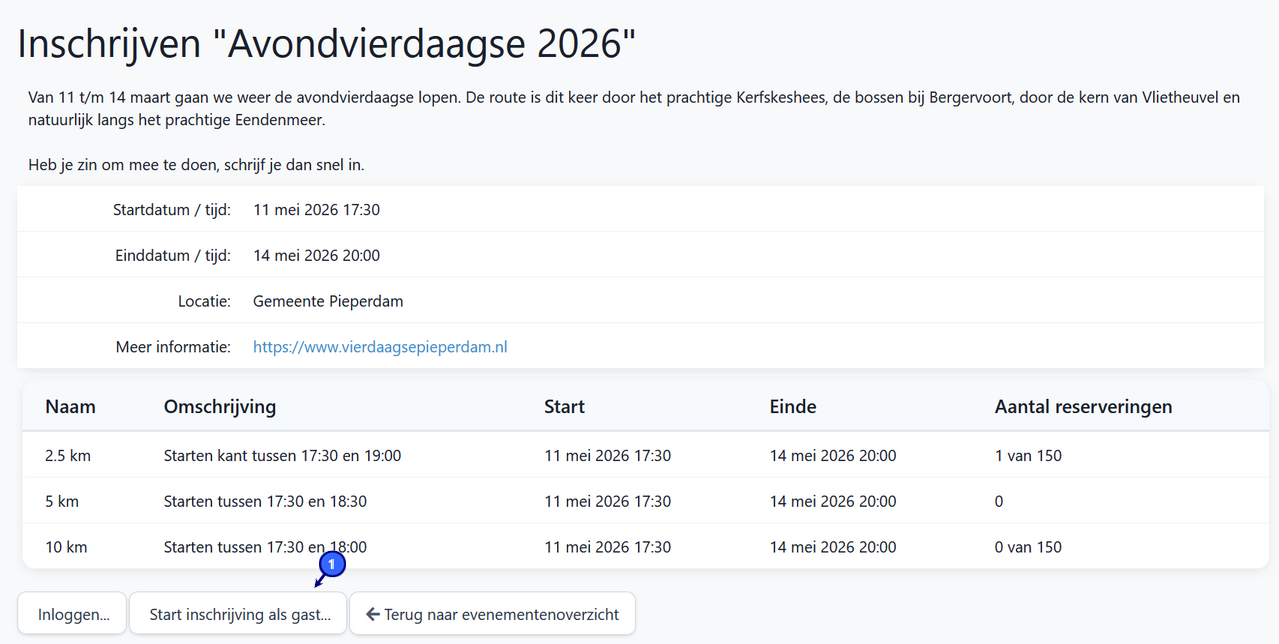The width and height of the screenshot is (1279, 644).
Task: Click the page title Inschrijven Avondvierdaagse 2026
Action: pos(323,43)
